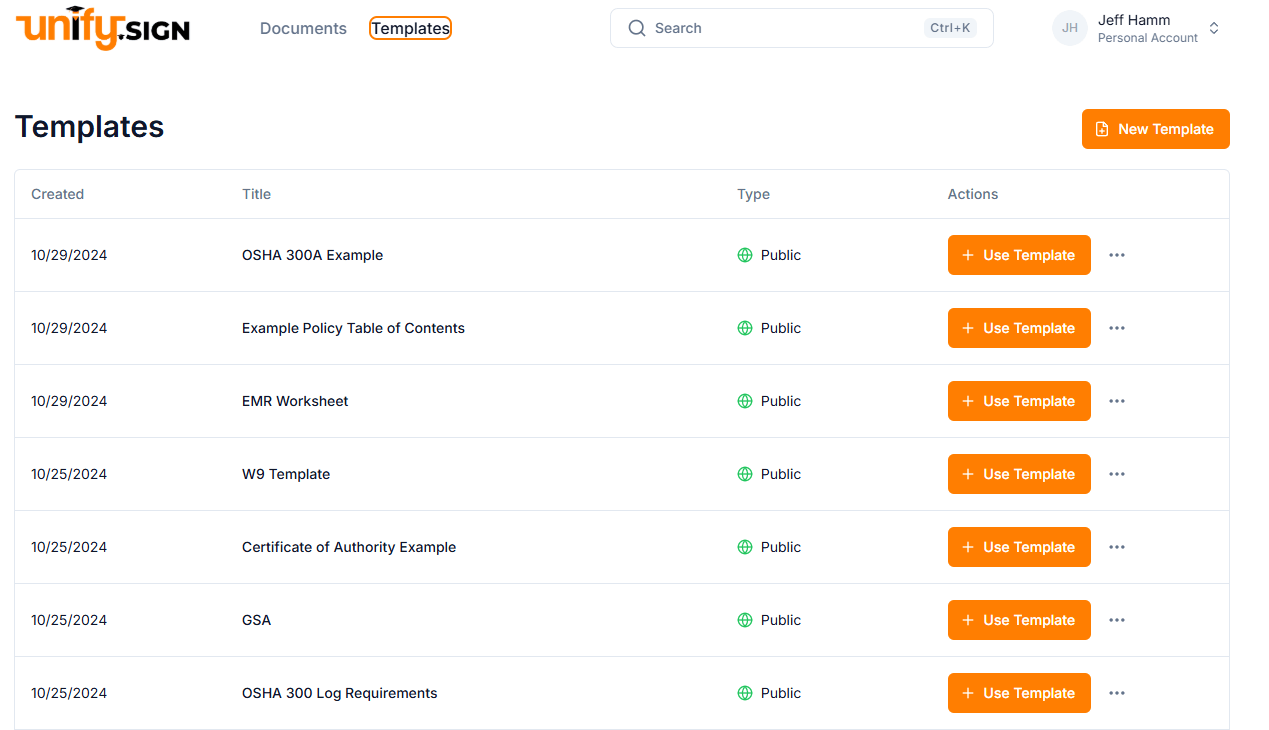Click the New Template document icon
Screen dimensions: 1269x730
pos(1101,128)
